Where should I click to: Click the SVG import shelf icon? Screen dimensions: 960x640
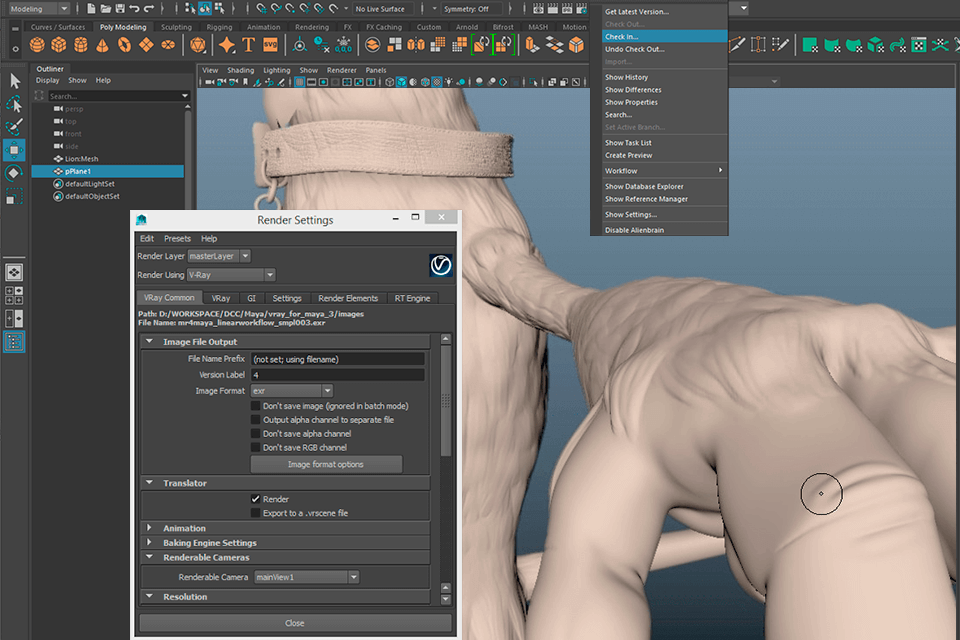(271, 45)
